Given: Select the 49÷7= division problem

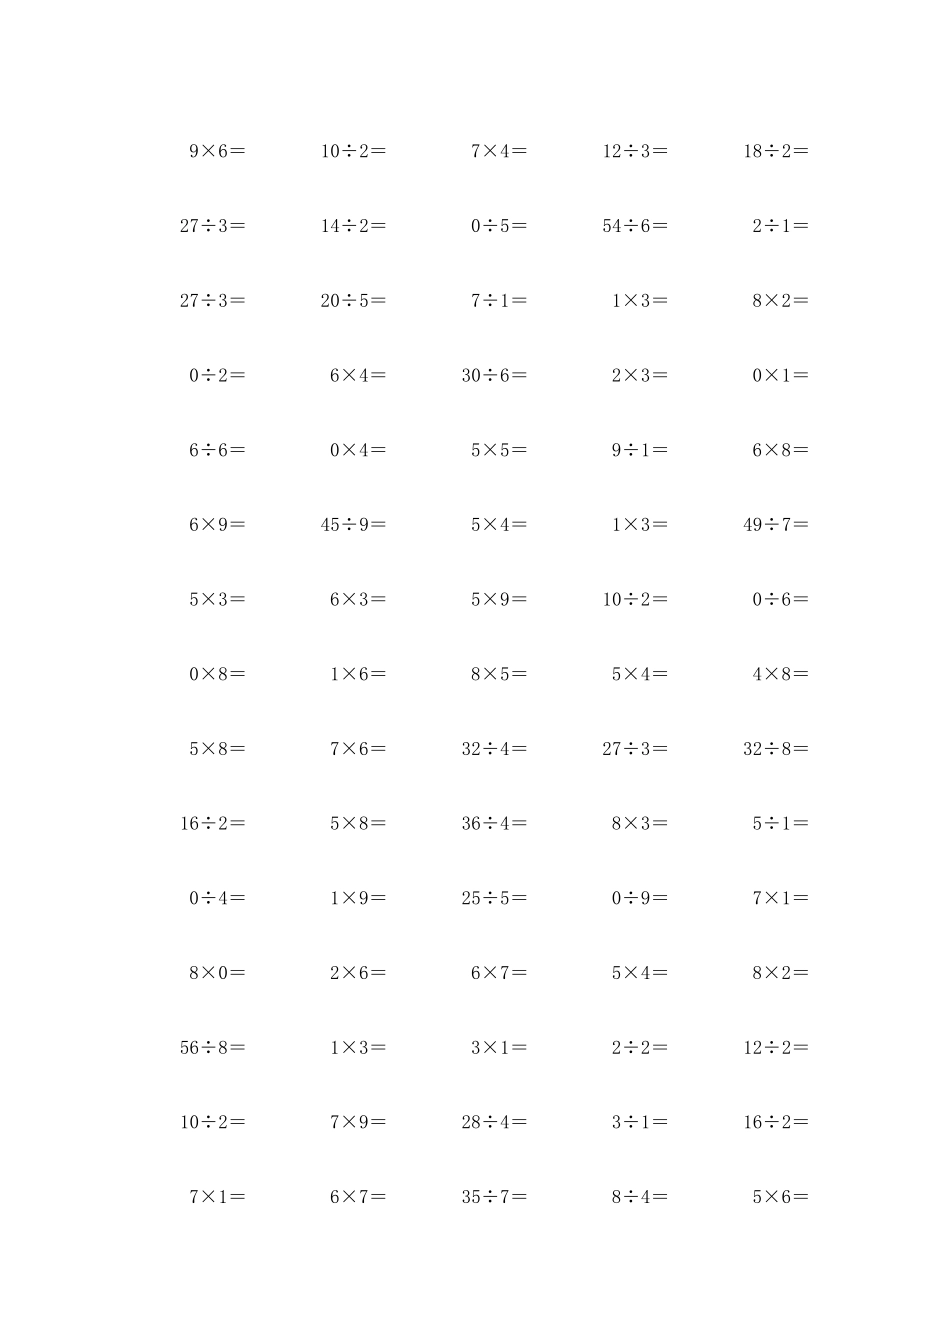Looking at the screenshot, I should [x=776, y=525].
